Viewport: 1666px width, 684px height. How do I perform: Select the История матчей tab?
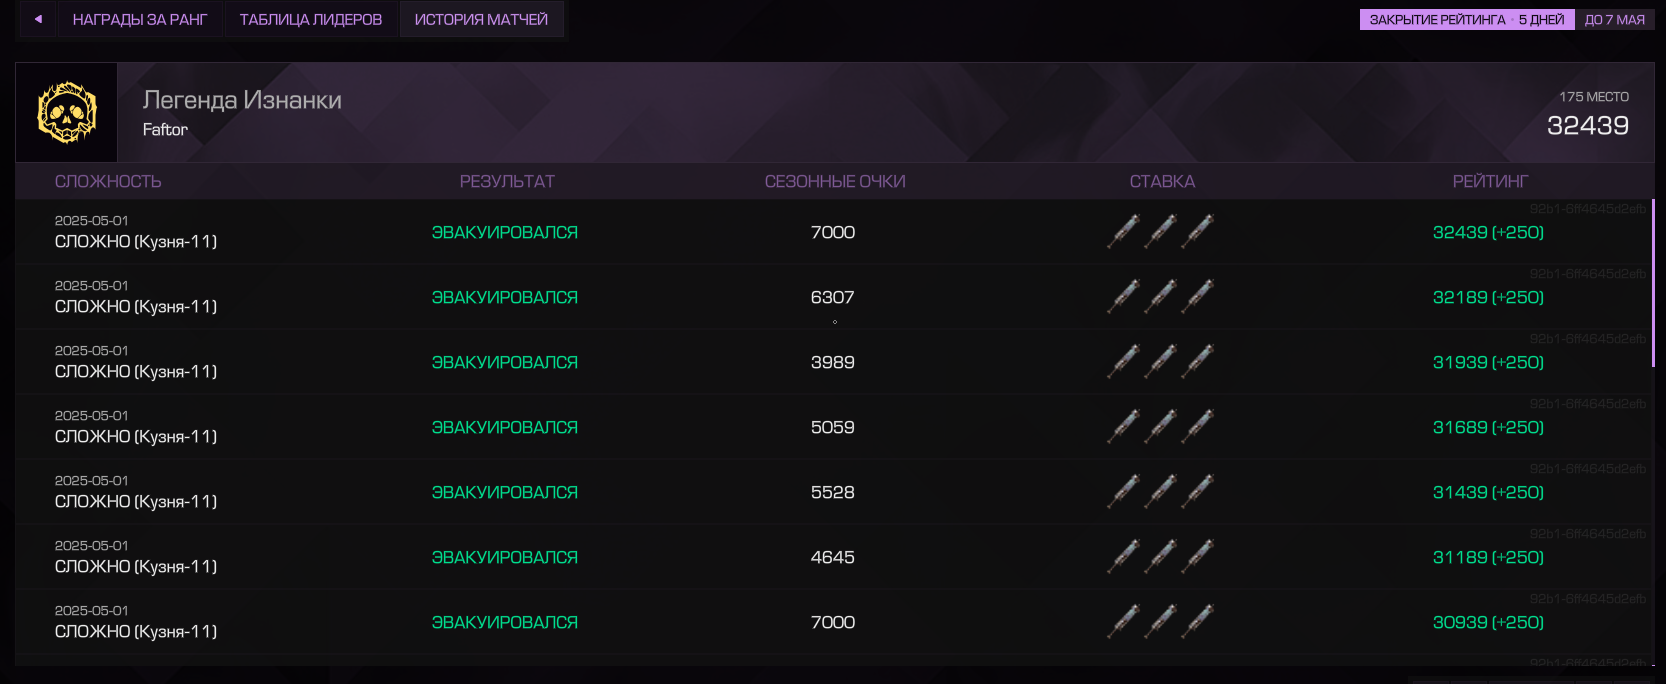(x=481, y=19)
